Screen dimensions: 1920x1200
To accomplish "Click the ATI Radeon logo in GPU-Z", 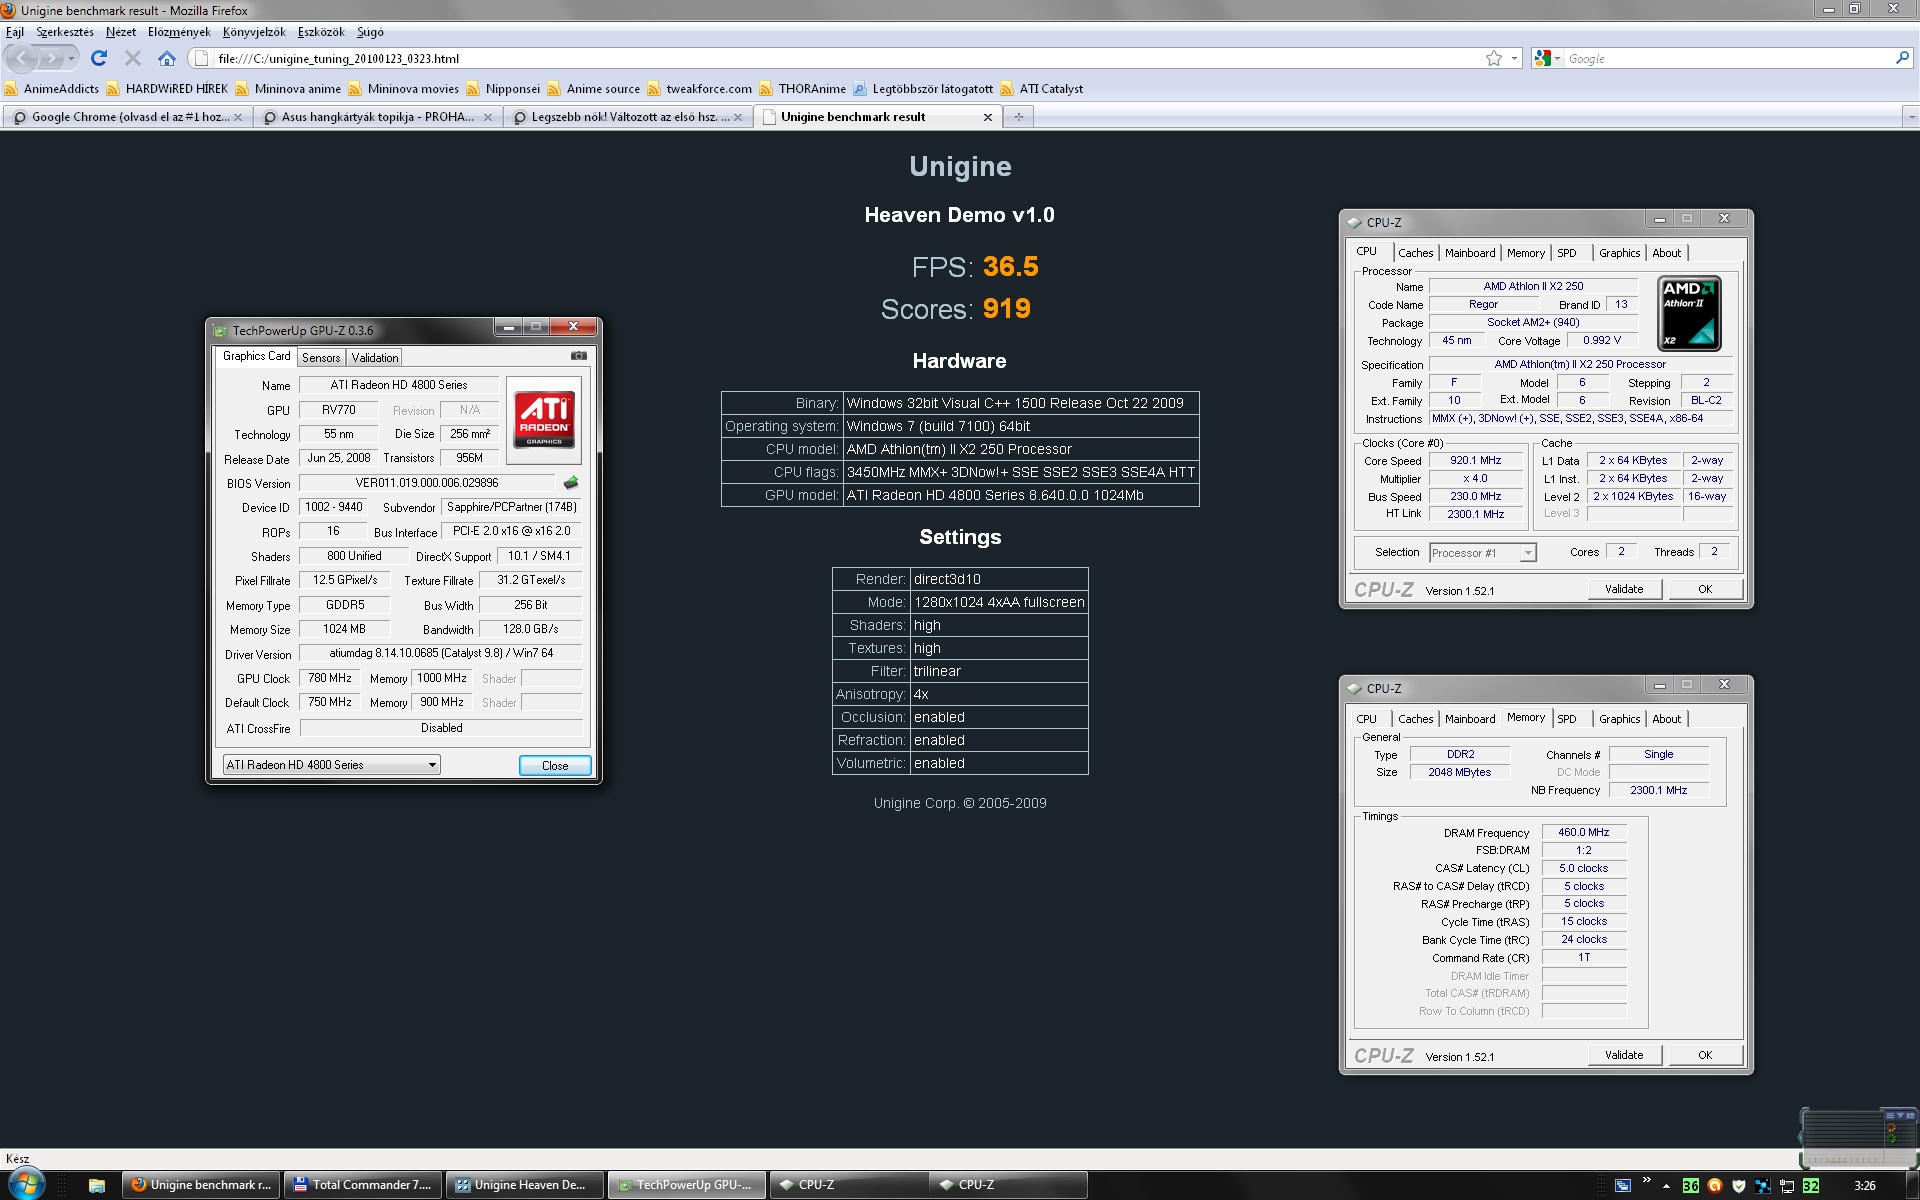I will click(544, 420).
